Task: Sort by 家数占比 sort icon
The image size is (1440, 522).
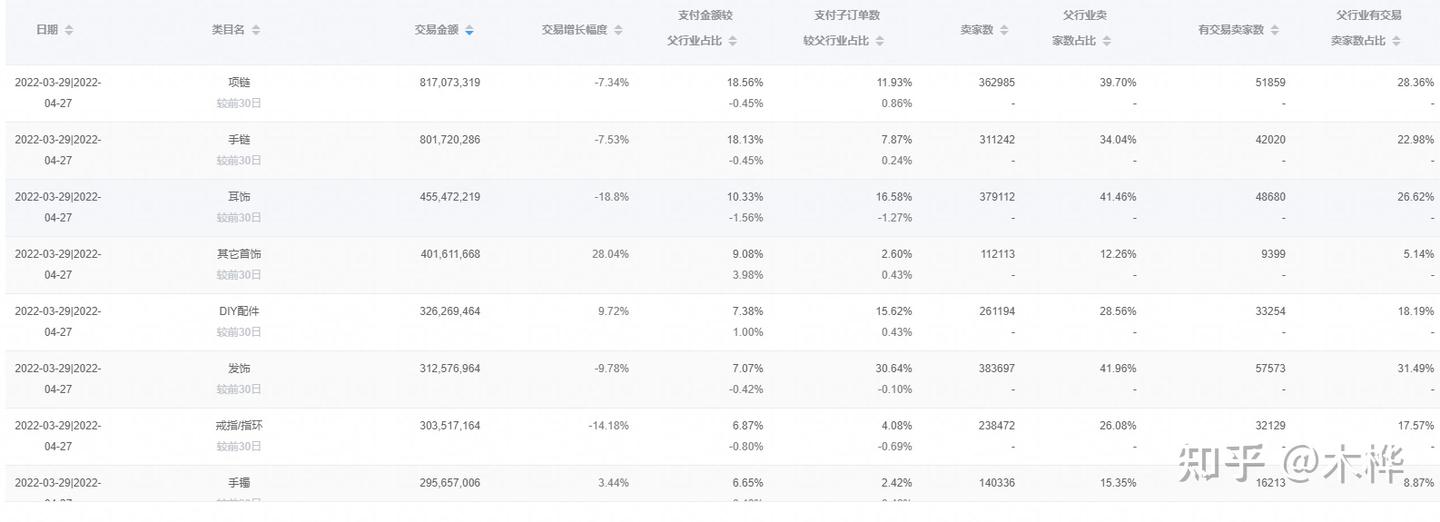Action: 1107,41
